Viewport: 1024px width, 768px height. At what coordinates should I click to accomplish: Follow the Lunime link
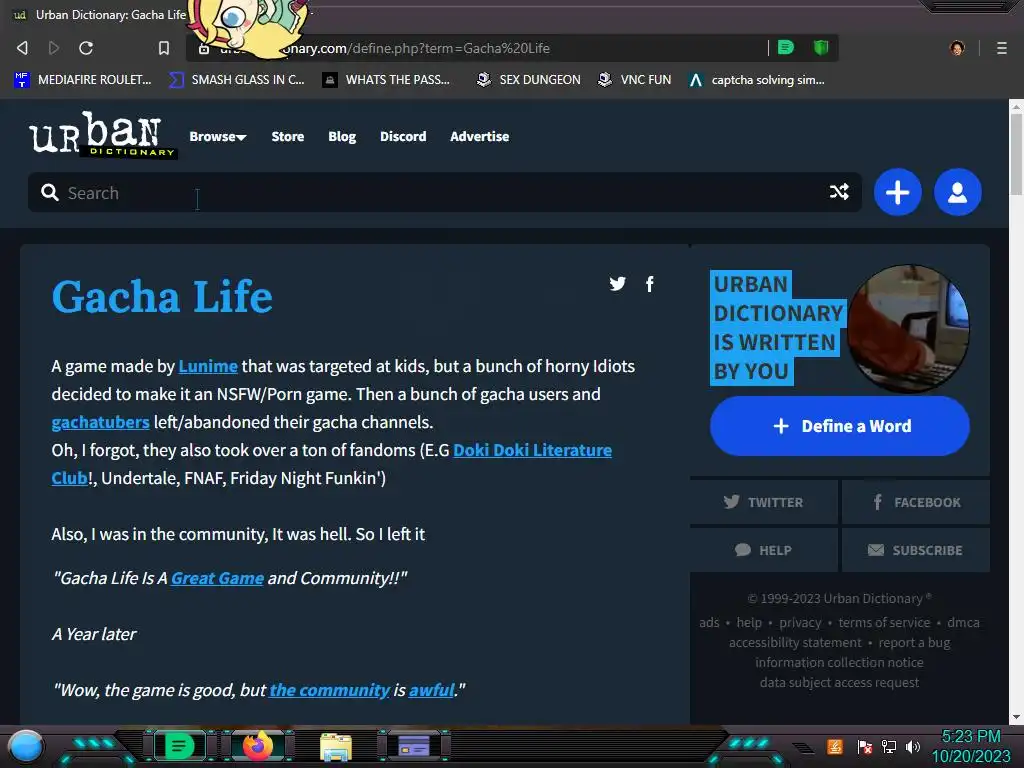208,366
